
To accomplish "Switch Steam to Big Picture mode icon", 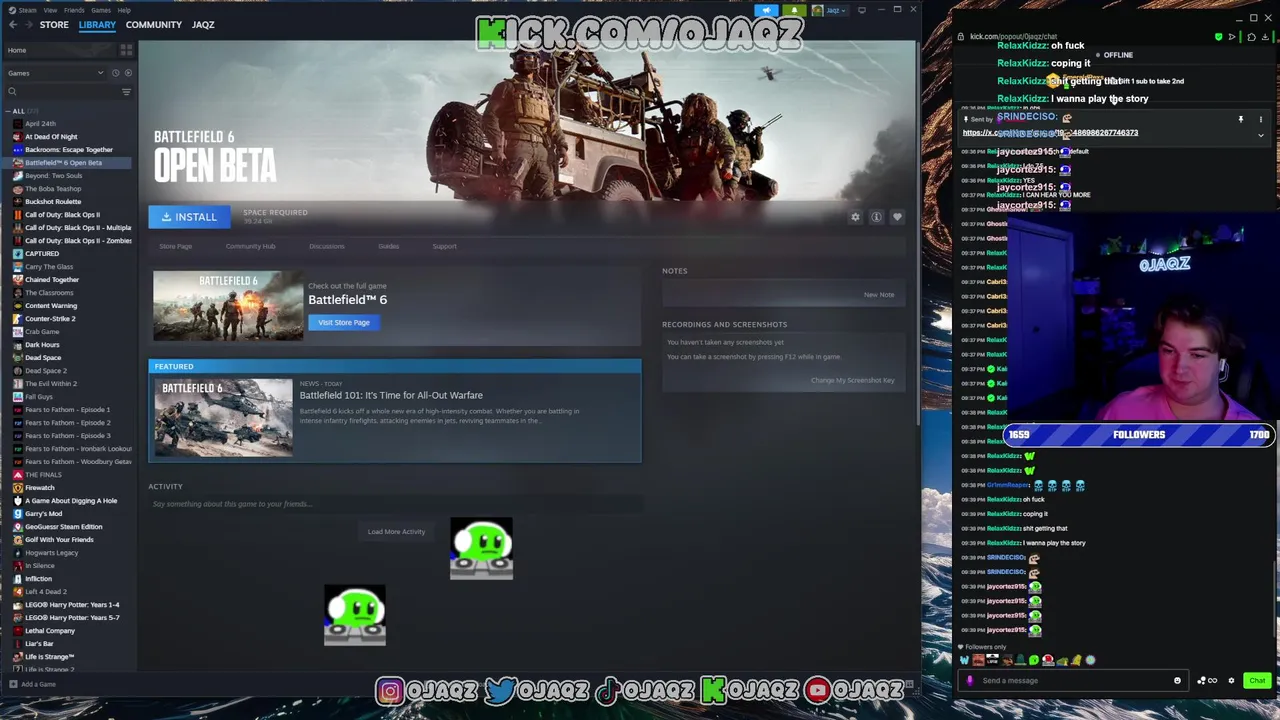I will pyautogui.click(x=862, y=10).
